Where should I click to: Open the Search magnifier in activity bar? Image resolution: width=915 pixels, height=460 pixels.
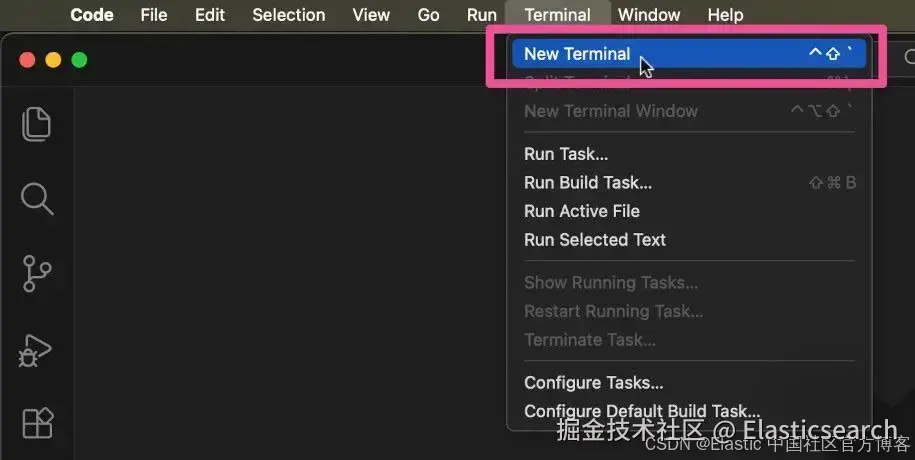[x=37, y=198]
